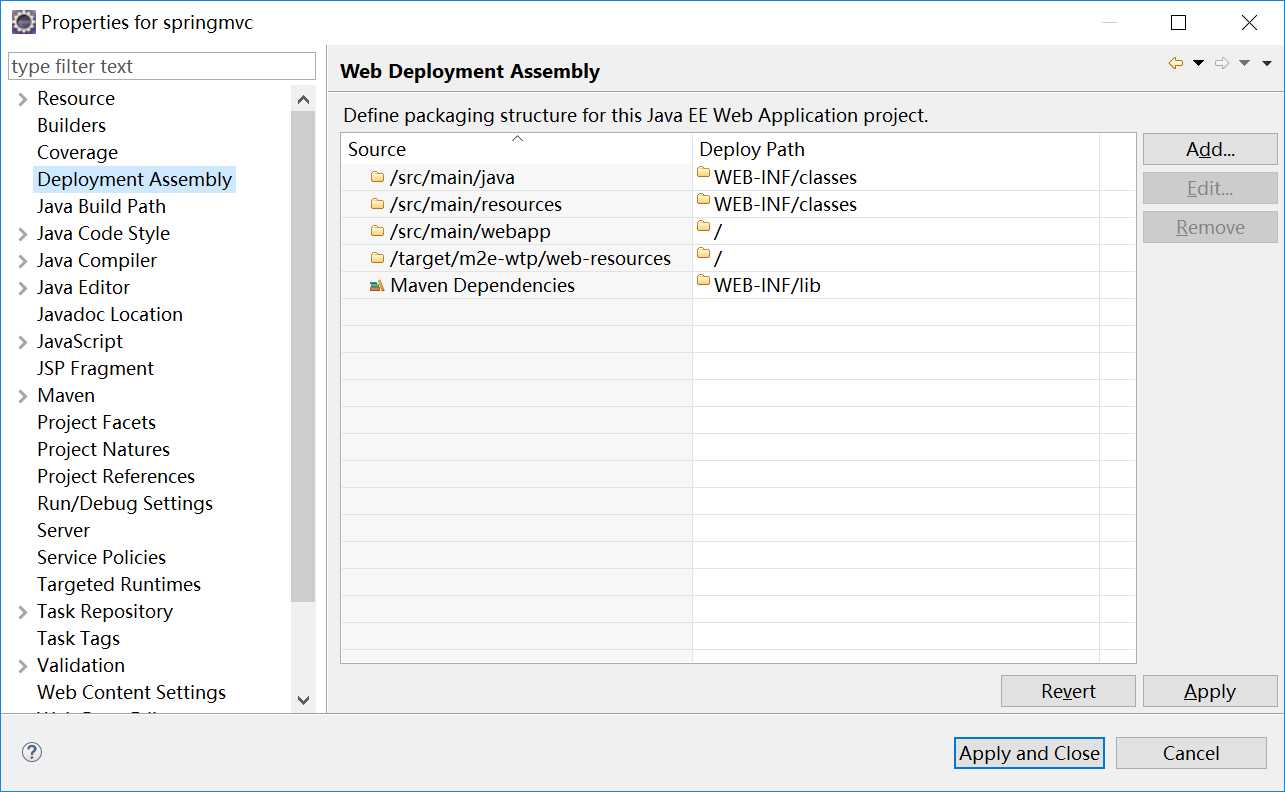The image size is (1285, 792).
Task: Close the Properties for springmvc dialog
Action: click(1249, 22)
